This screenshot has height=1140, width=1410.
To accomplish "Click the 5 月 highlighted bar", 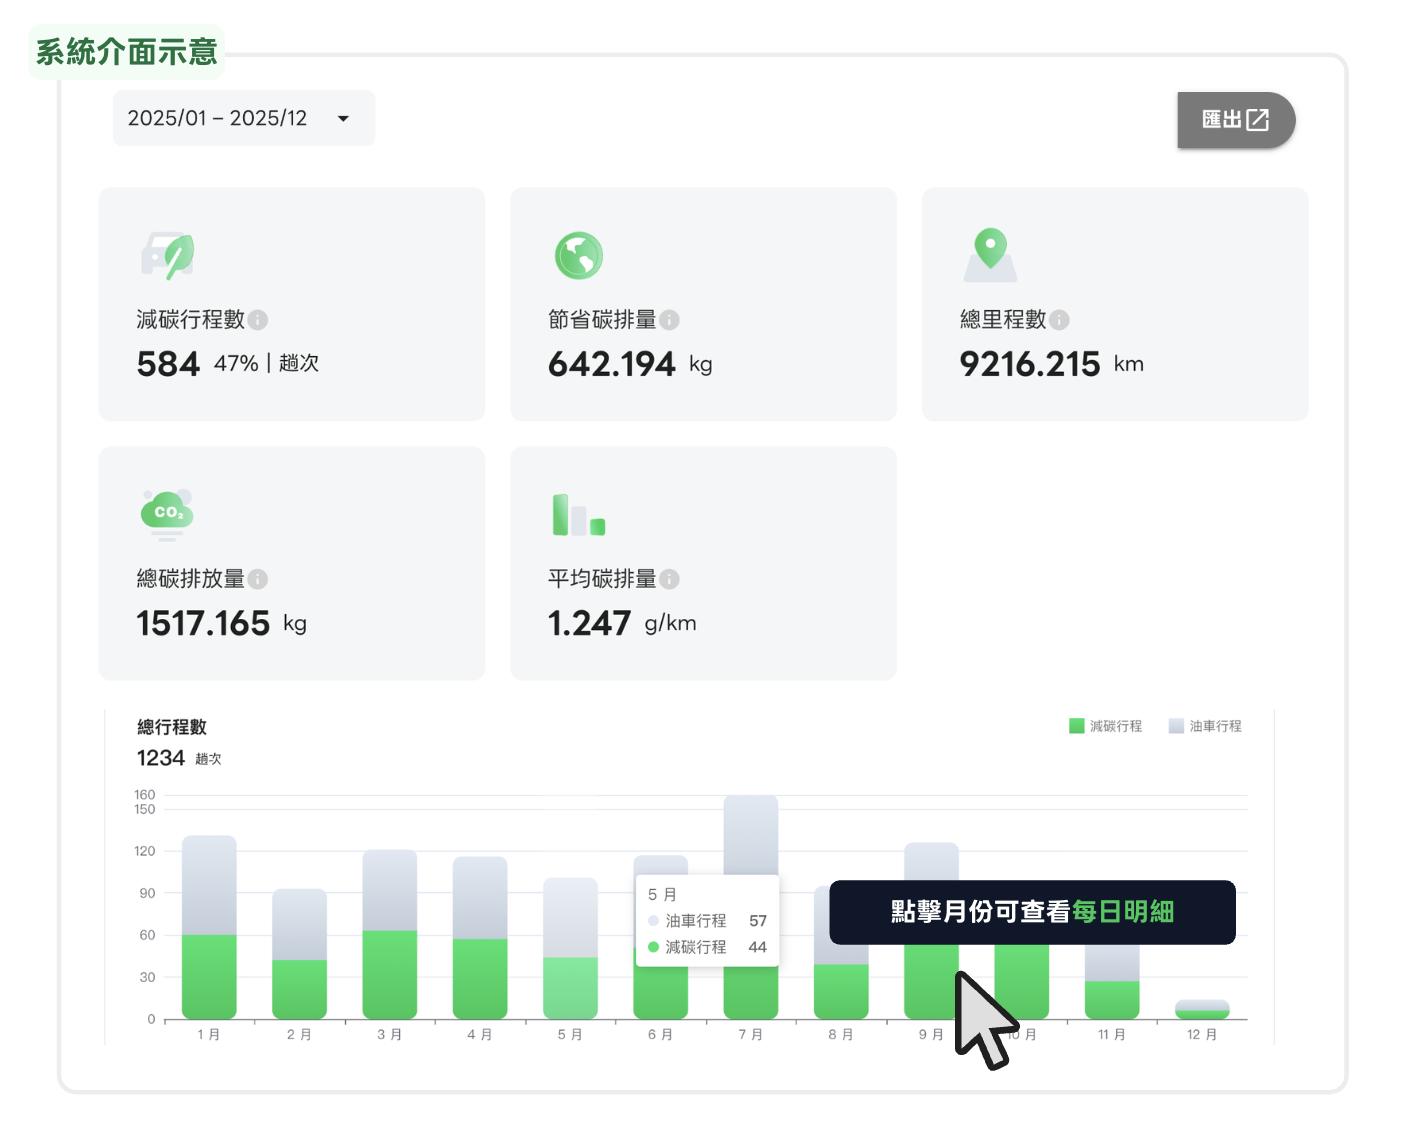I will (x=570, y=950).
